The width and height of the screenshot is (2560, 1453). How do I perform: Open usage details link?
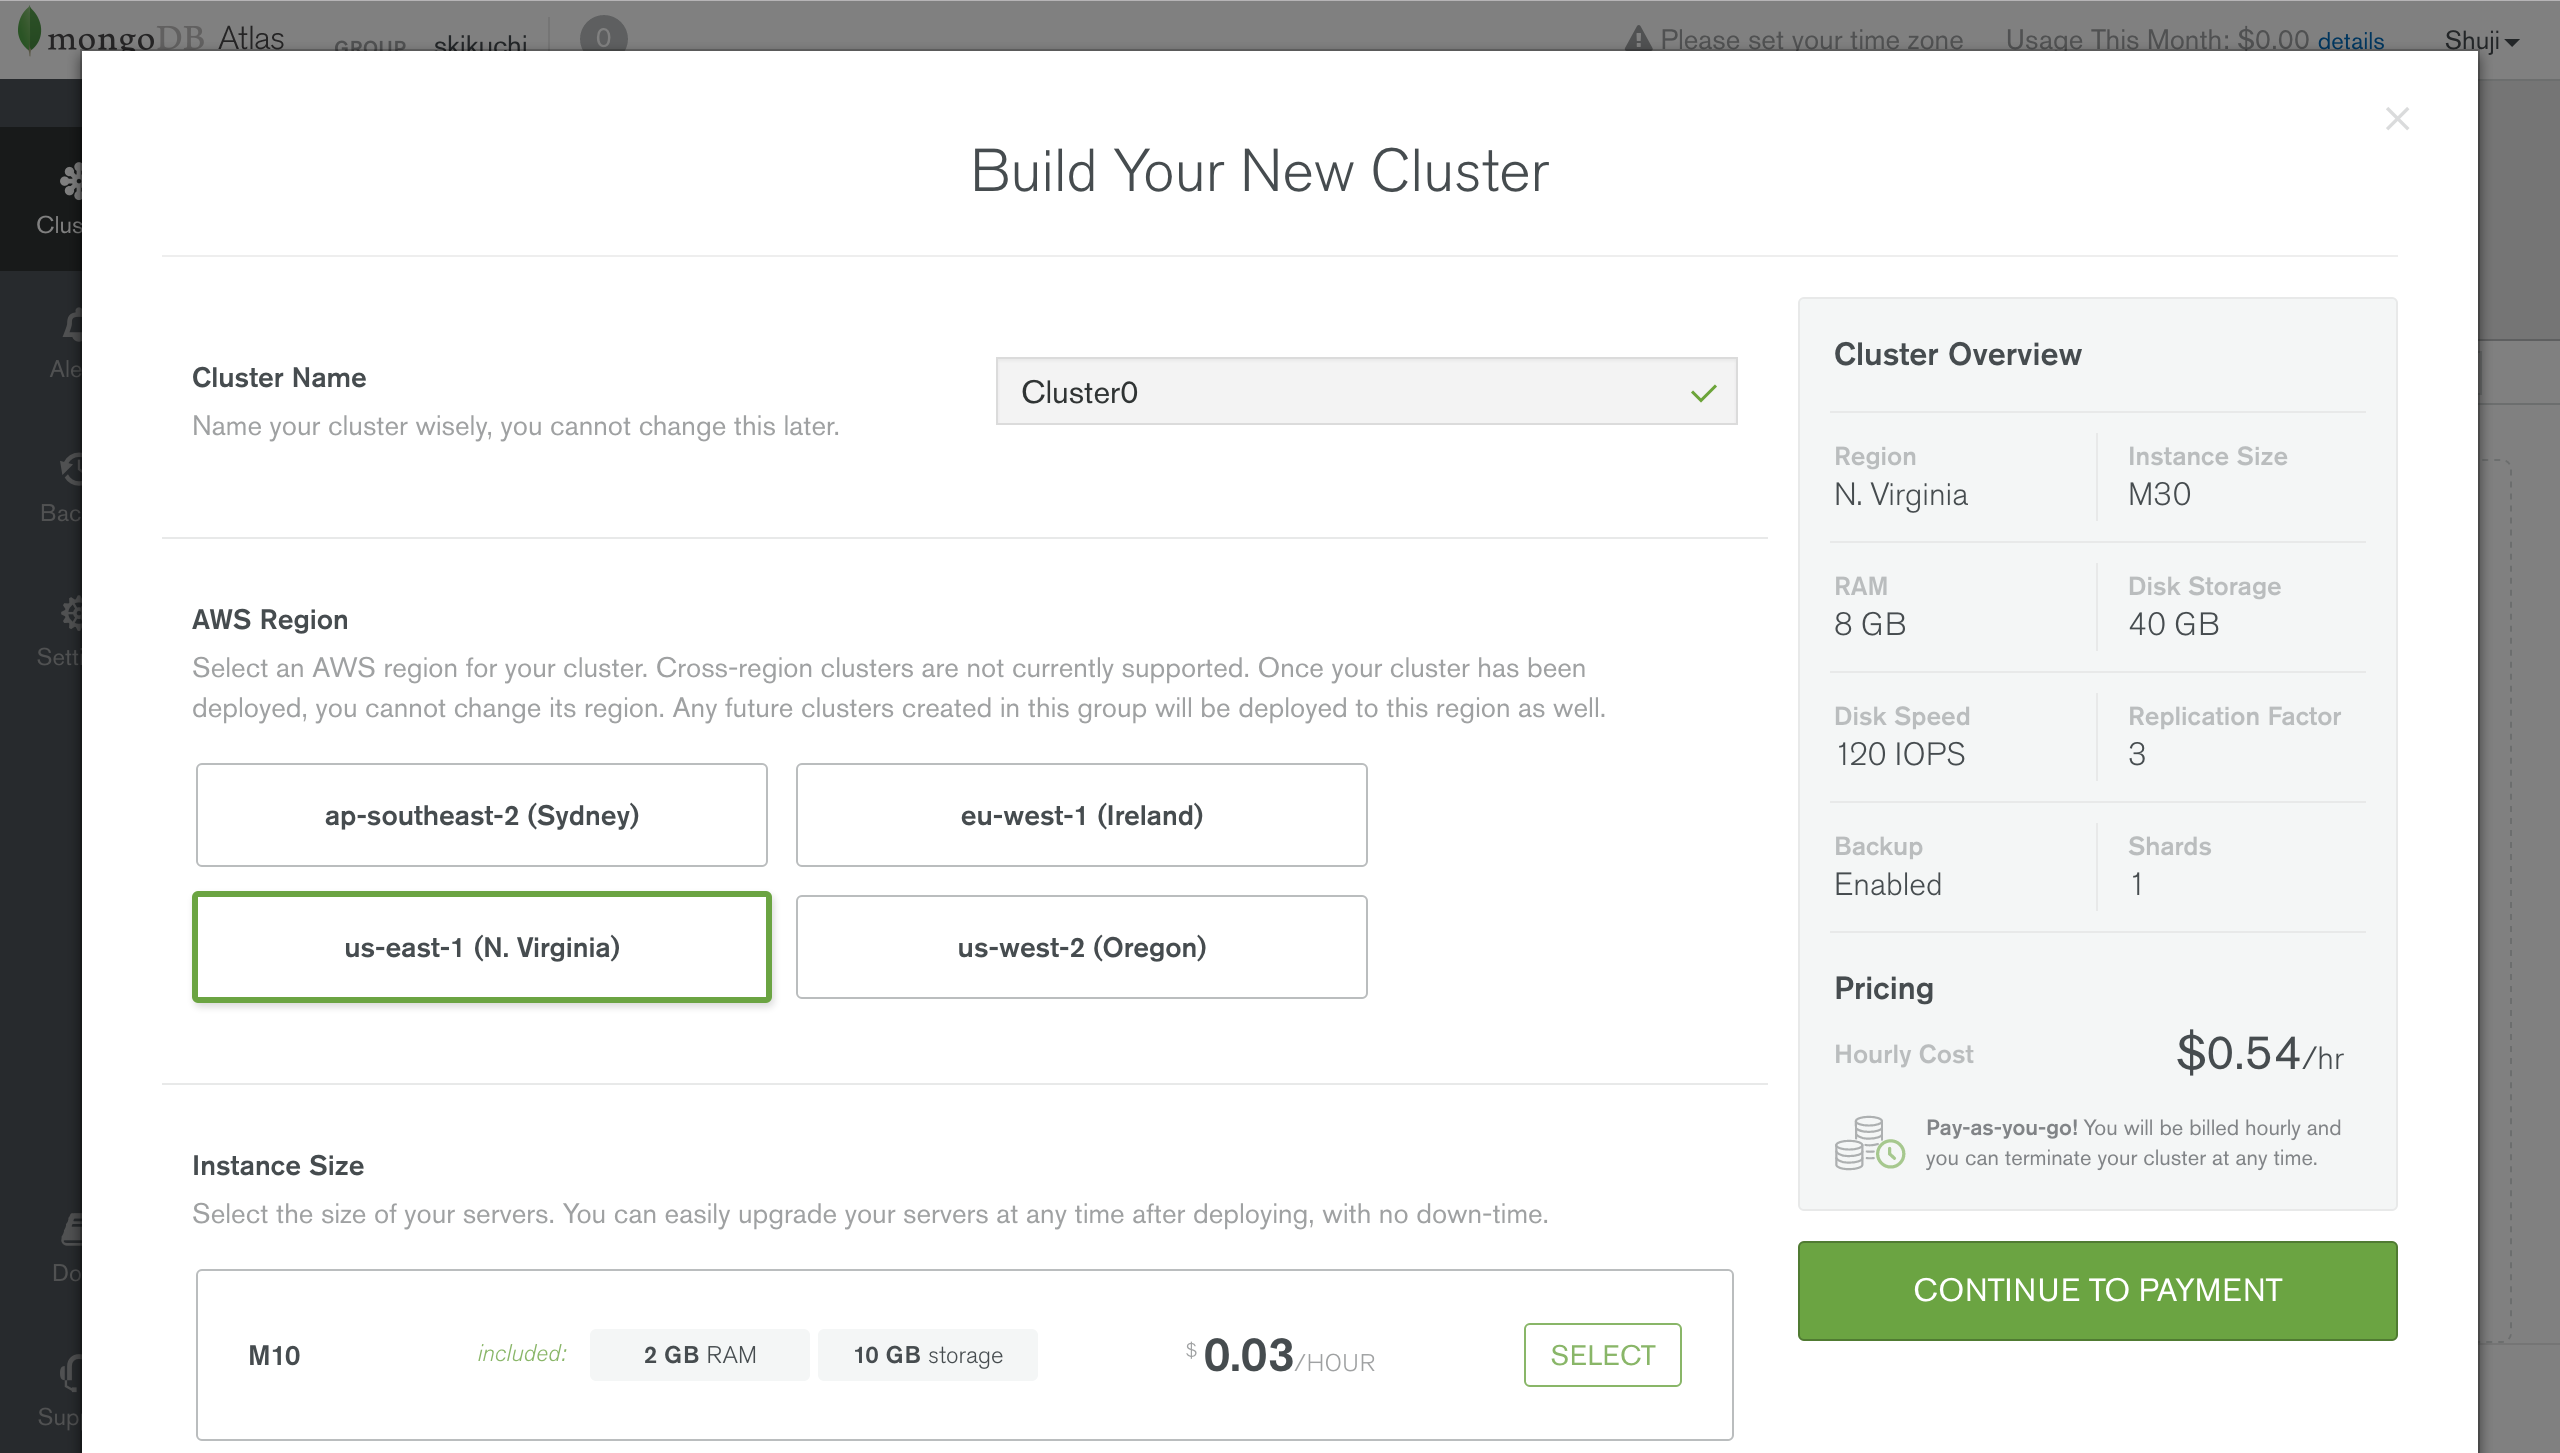pyautogui.click(x=2350, y=41)
